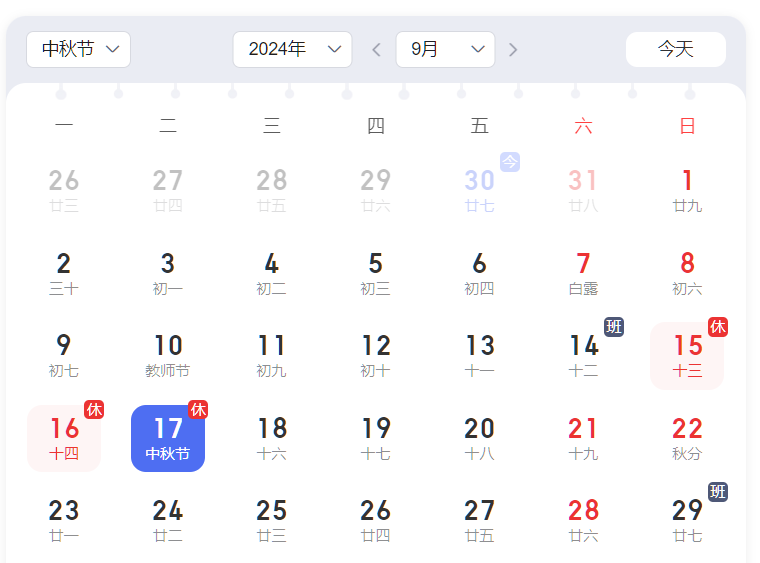Select September 1 廿九
The image size is (760, 563).
coord(687,191)
